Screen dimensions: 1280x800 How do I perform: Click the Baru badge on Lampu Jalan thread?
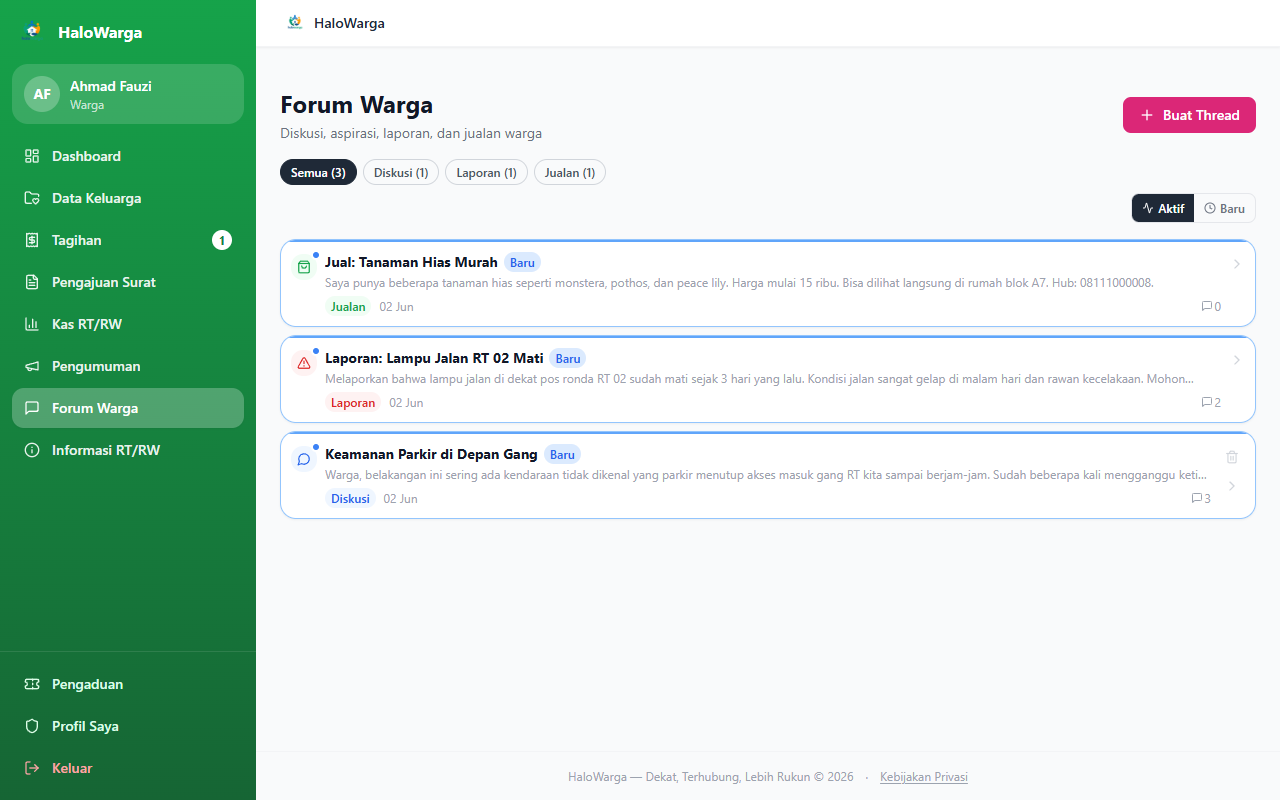pyautogui.click(x=568, y=359)
